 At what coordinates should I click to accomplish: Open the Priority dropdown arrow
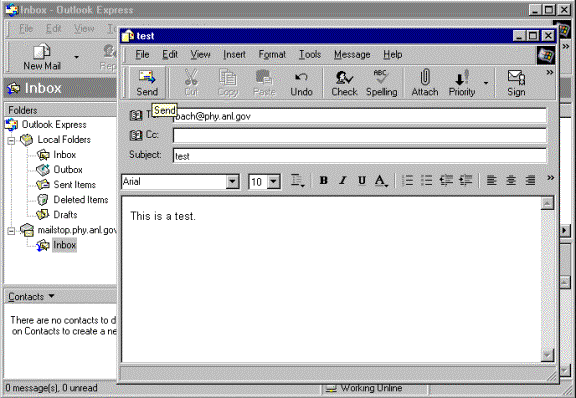[x=486, y=83]
